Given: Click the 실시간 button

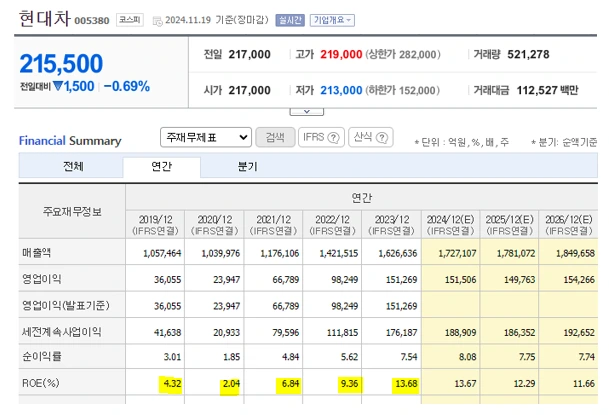Looking at the screenshot, I should coord(290,20).
